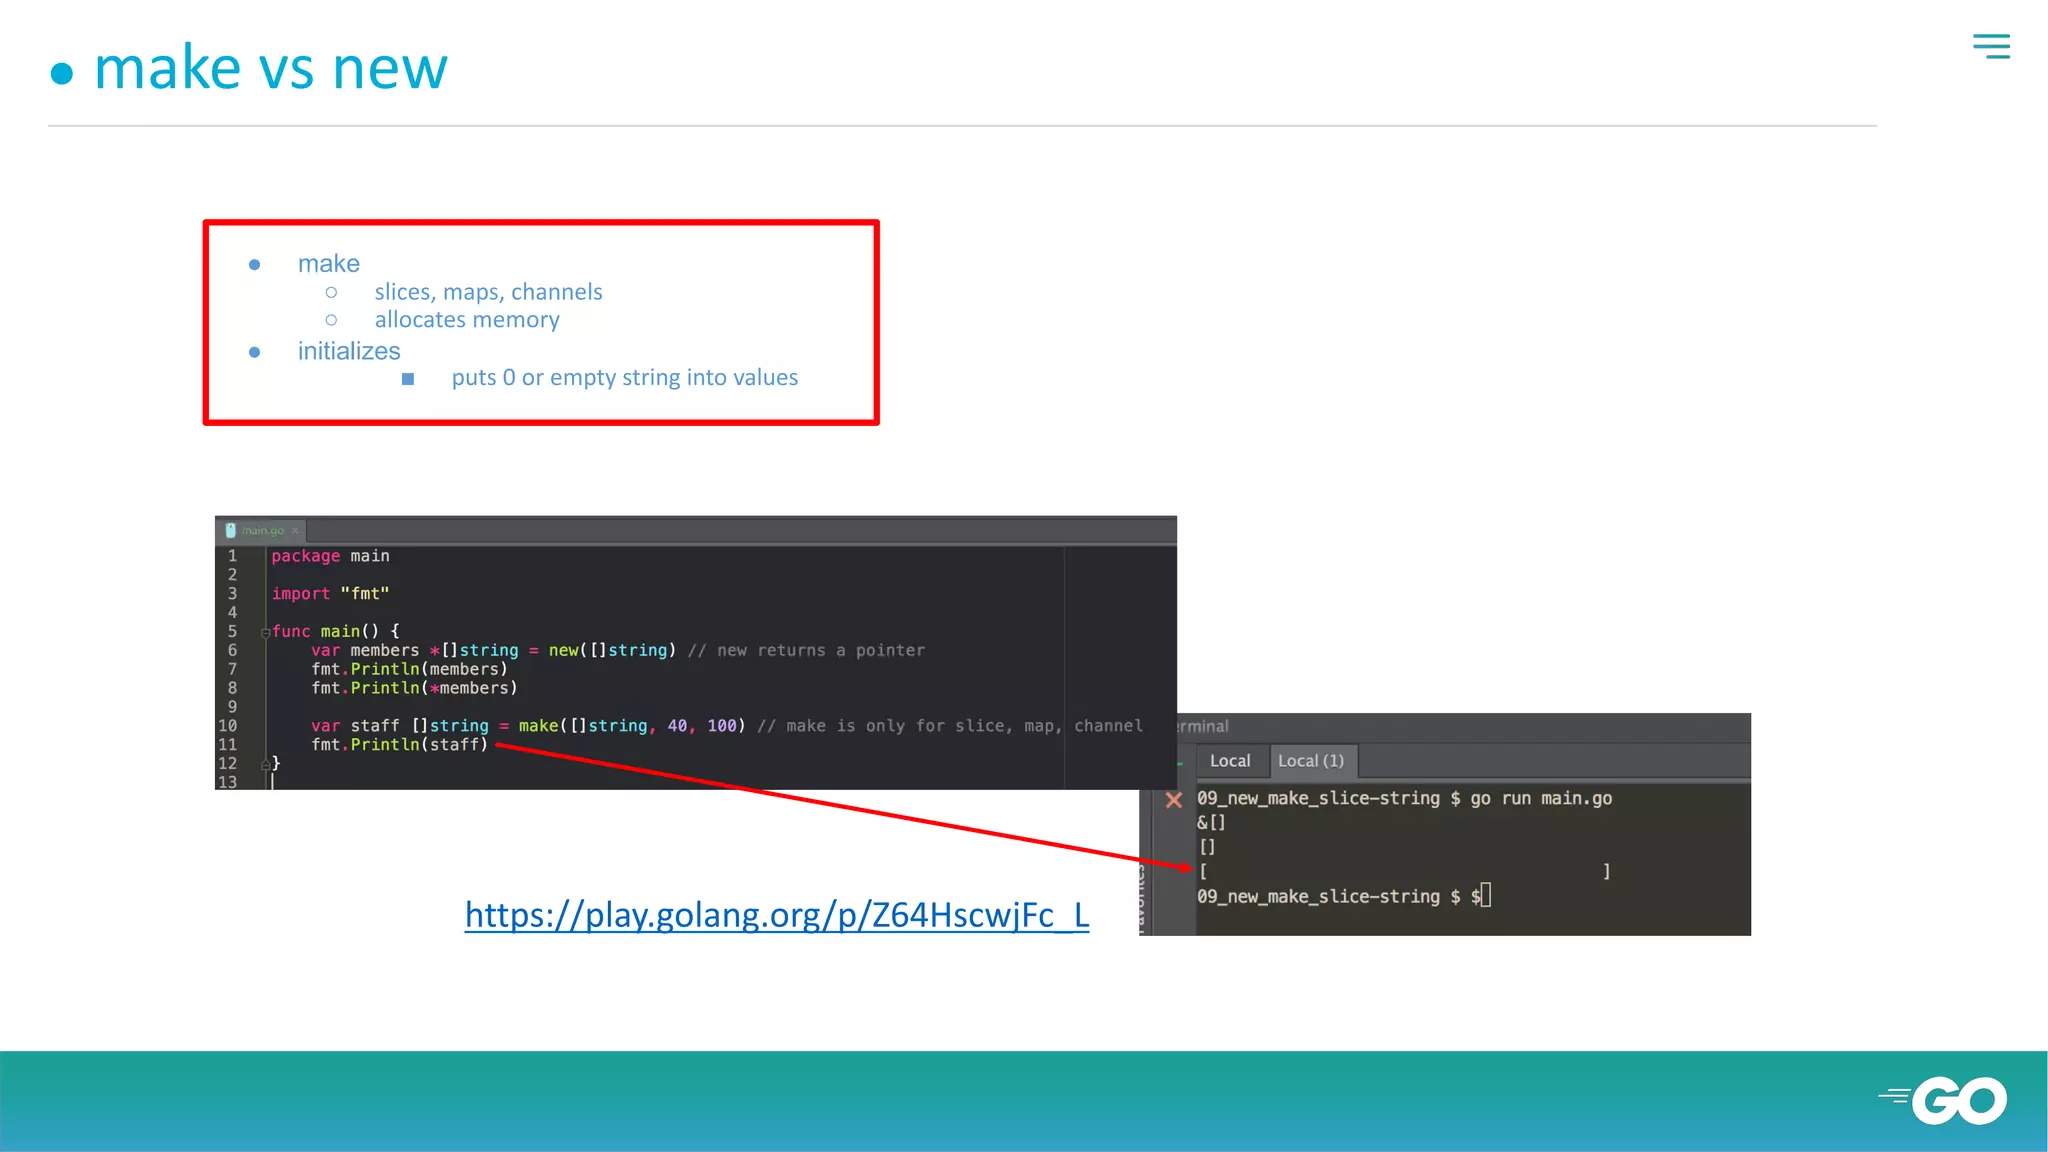Viewport: 2048px width, 1152px height.
Task: Click 'puts 0 or empty string into values' text
Action: pos(624,378)
